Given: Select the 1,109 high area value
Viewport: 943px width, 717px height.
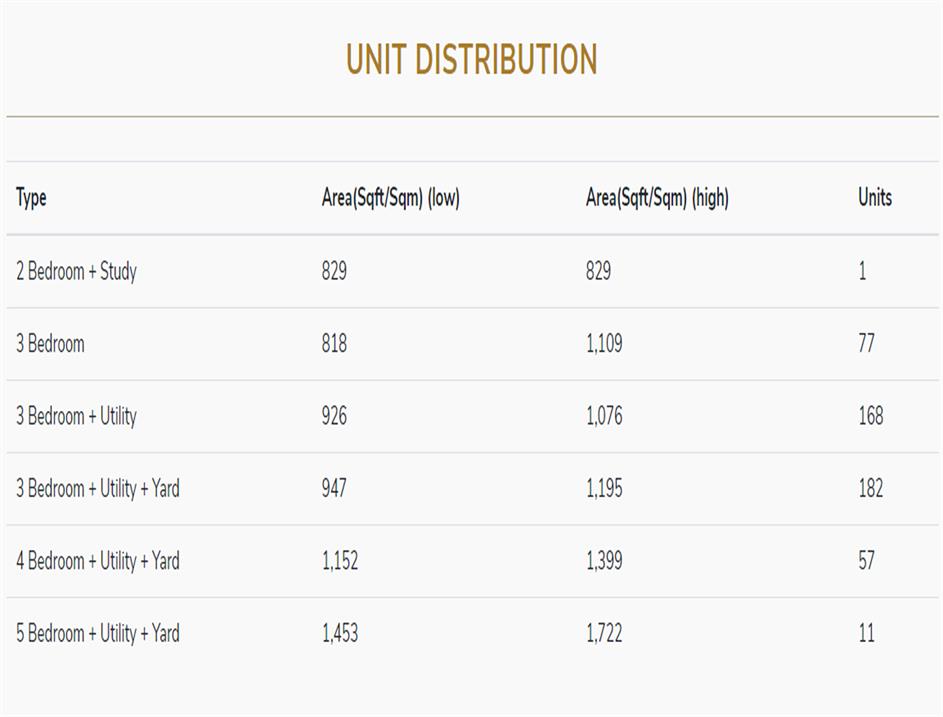Looking at the screenshot, I should pos(604,344).
